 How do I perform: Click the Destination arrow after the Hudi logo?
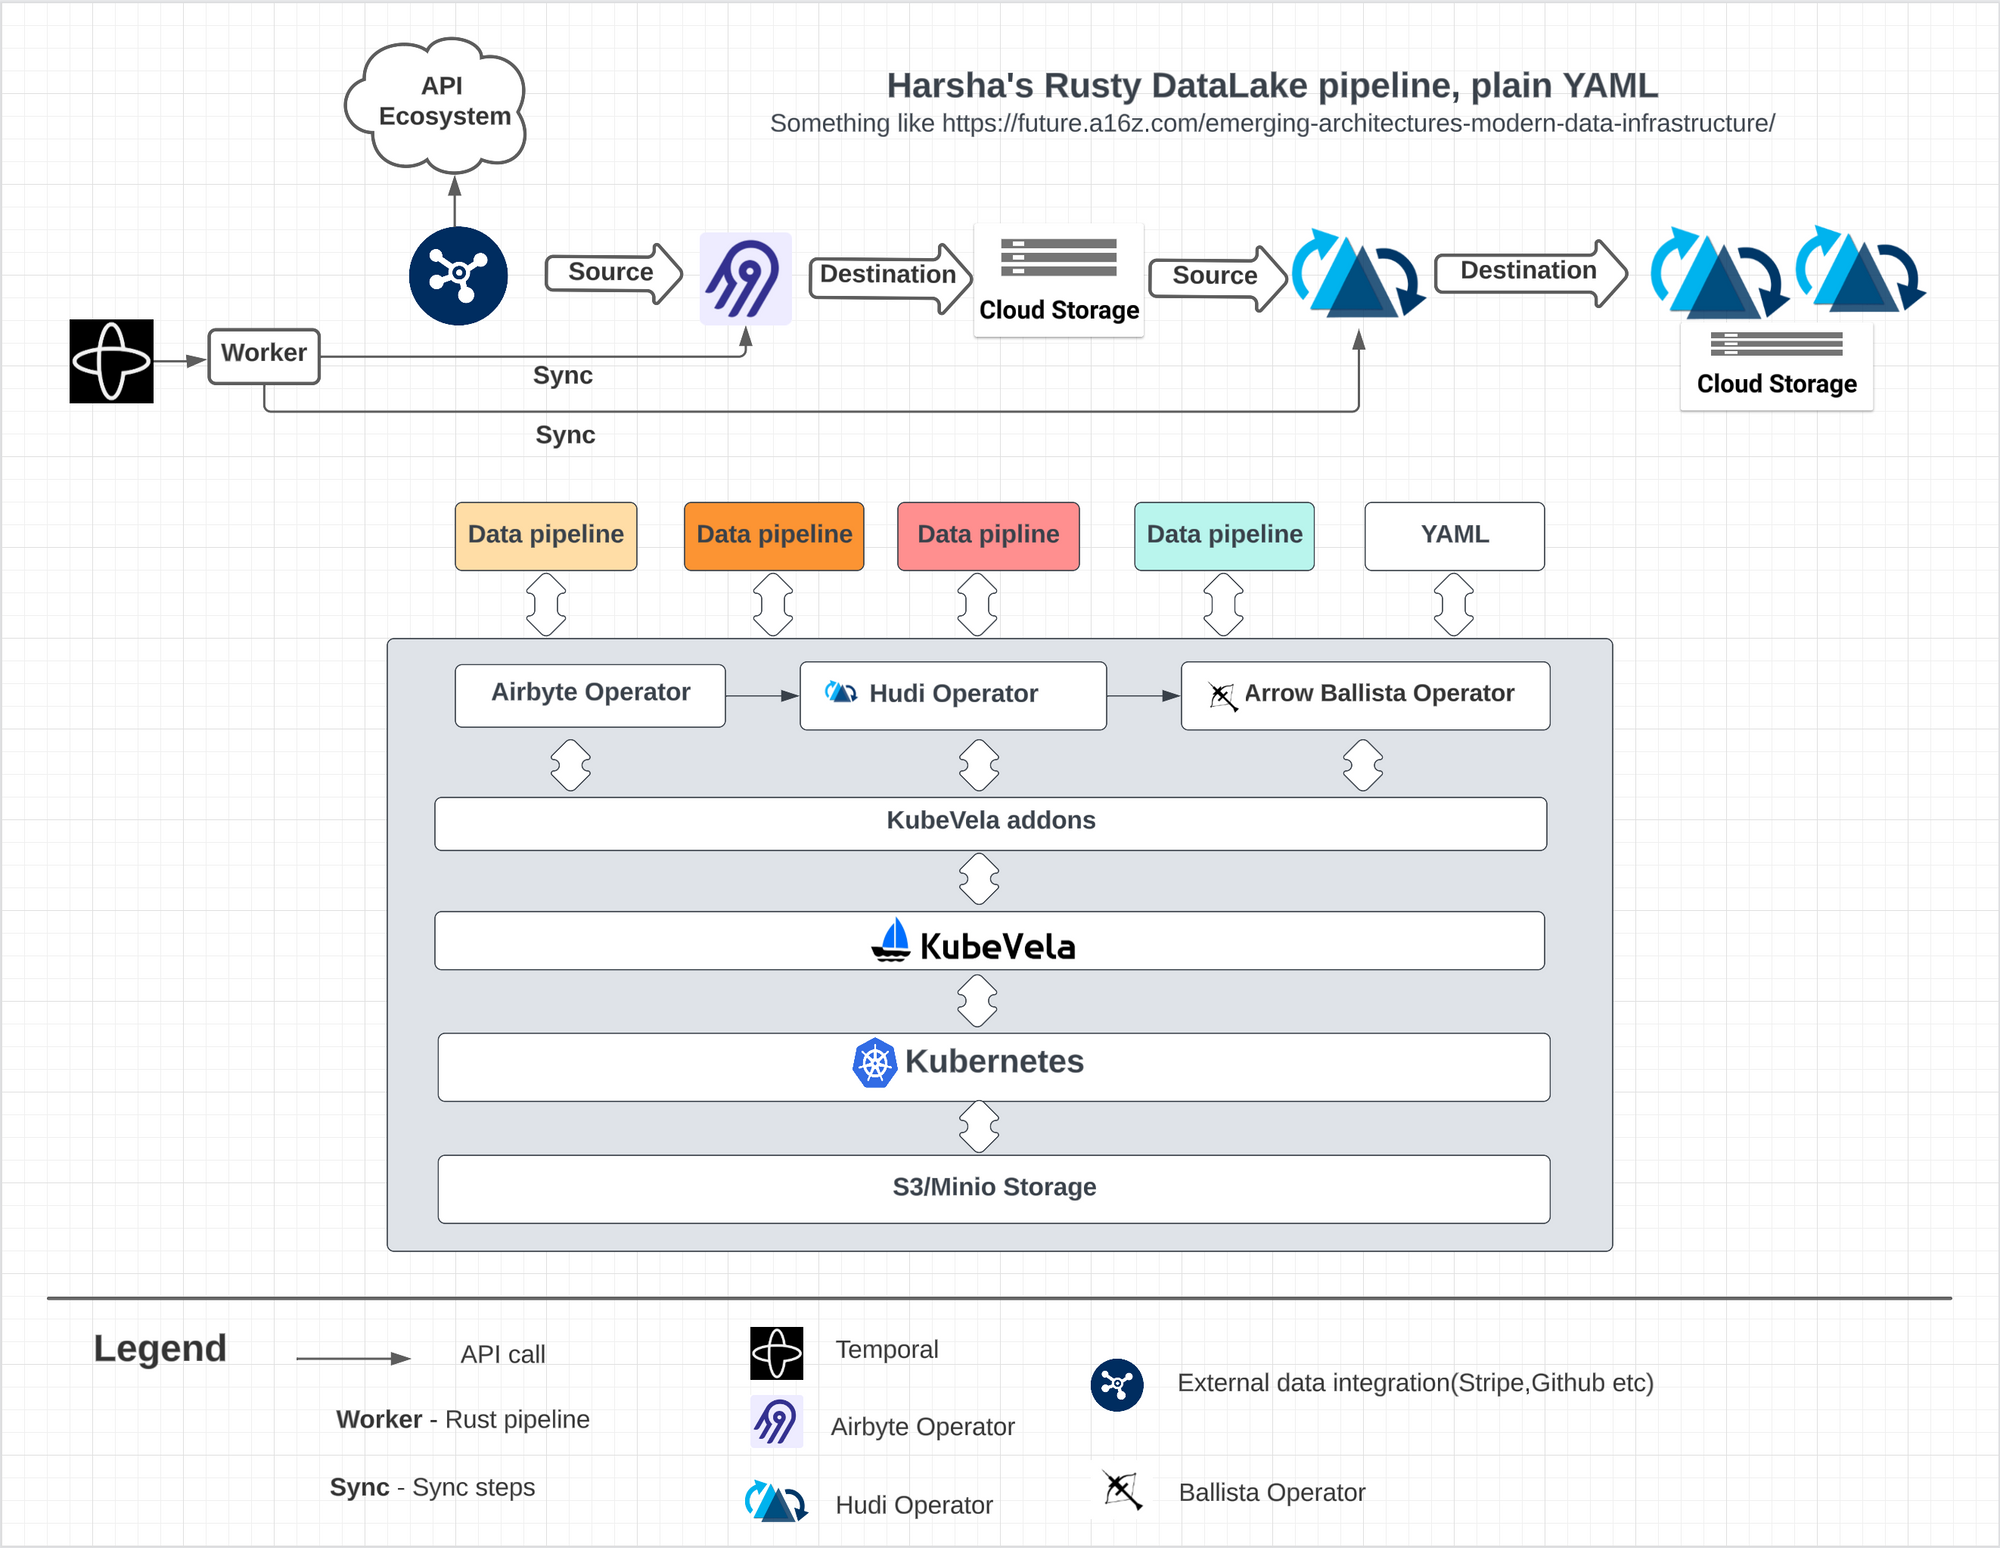(x=1531, y=273)
